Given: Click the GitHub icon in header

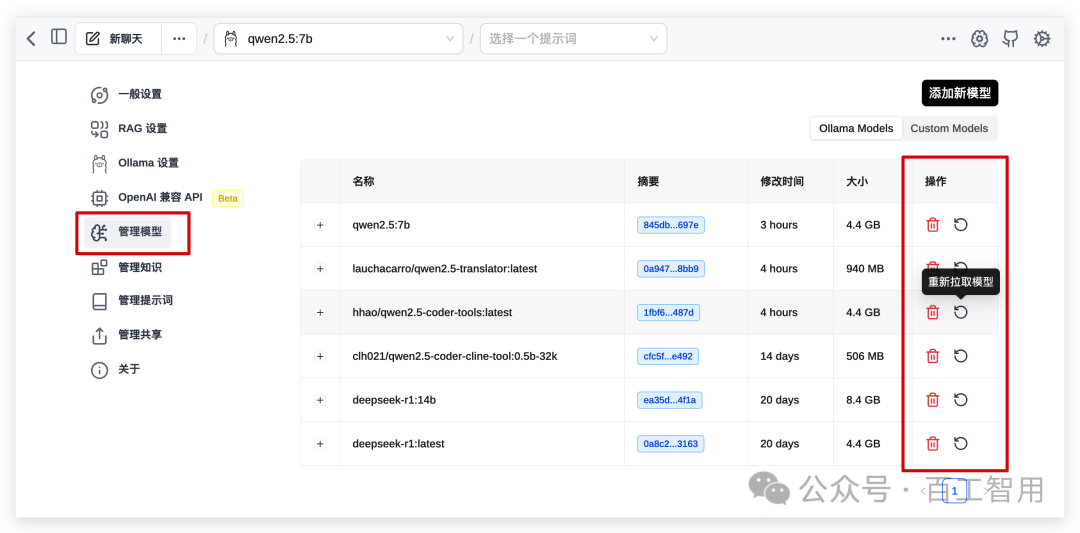Looking at the screenshot, I should (1010, 39).
